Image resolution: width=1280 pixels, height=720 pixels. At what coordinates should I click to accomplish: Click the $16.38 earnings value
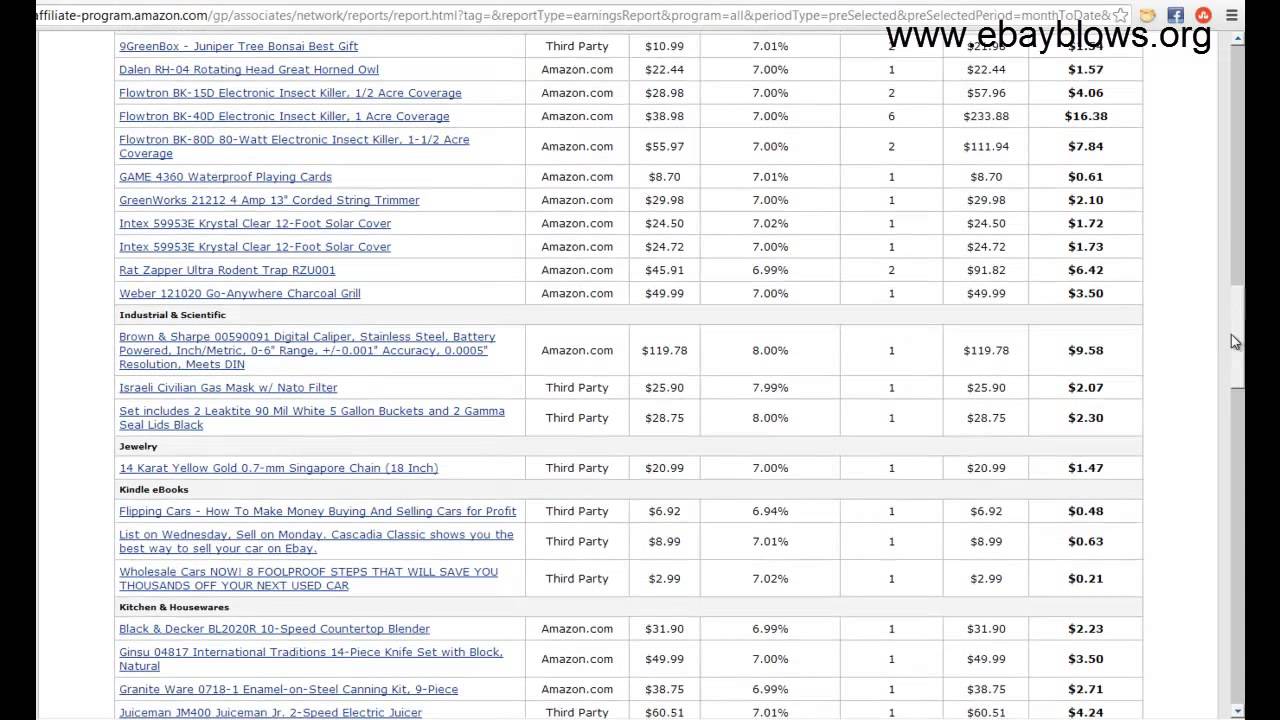pos(1085,116)
